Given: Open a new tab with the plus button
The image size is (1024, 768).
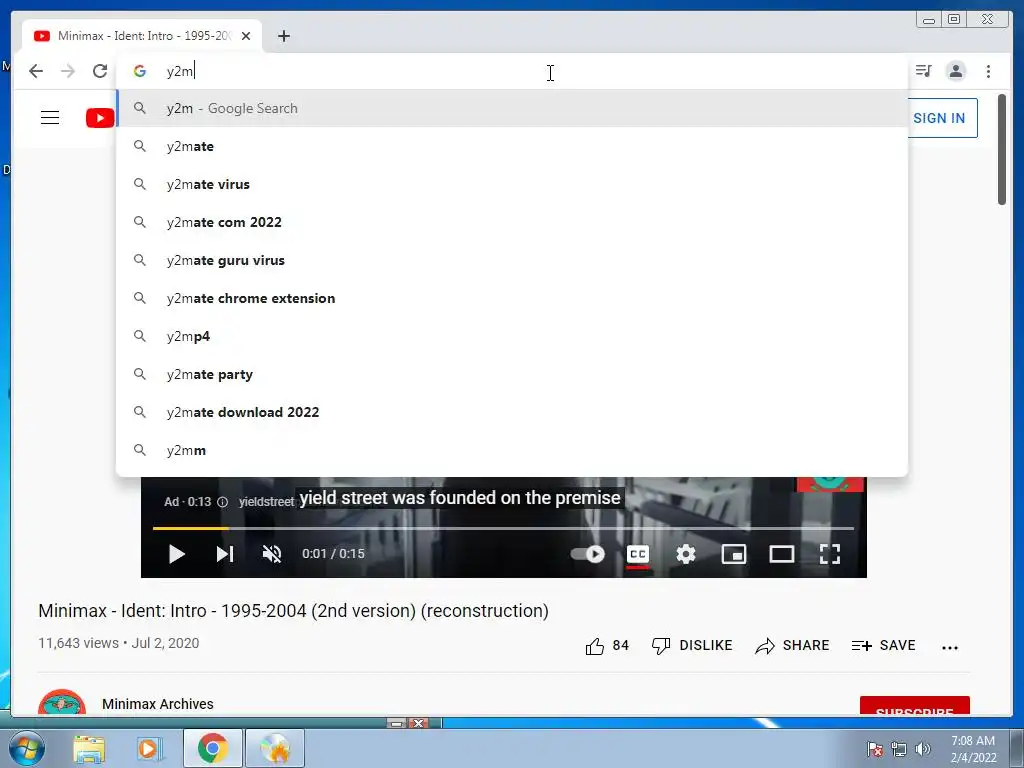Looking at the screenshot, I should 283,36.
